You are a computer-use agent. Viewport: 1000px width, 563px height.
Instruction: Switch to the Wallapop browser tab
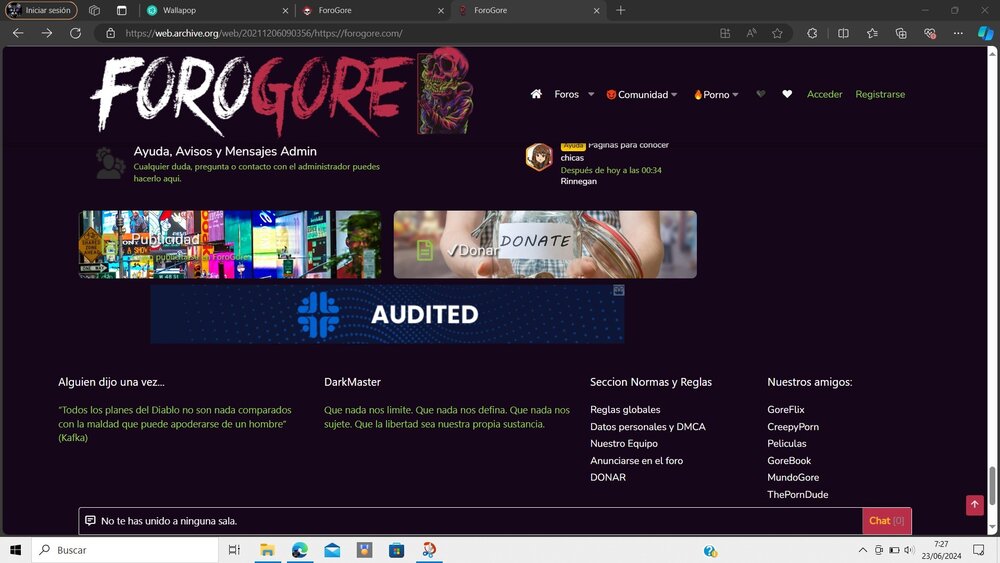pyautogui.click(x=217, y=10)
